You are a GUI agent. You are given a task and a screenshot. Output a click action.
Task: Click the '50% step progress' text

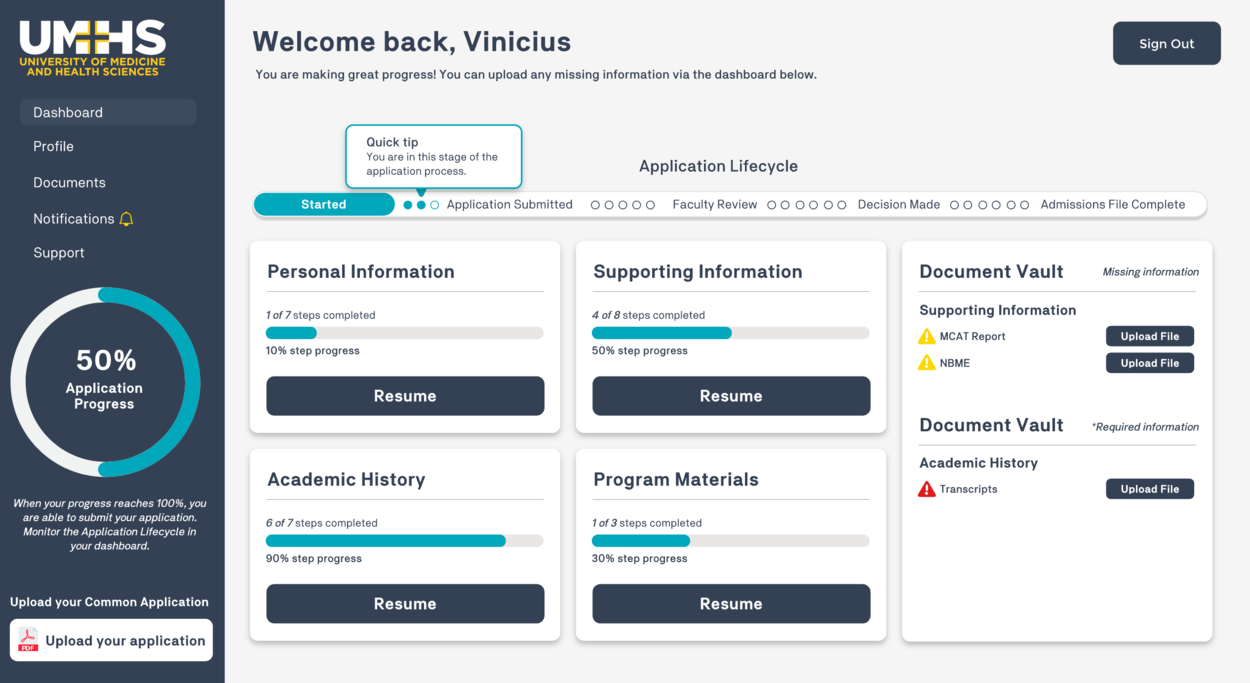coord(640,351)
